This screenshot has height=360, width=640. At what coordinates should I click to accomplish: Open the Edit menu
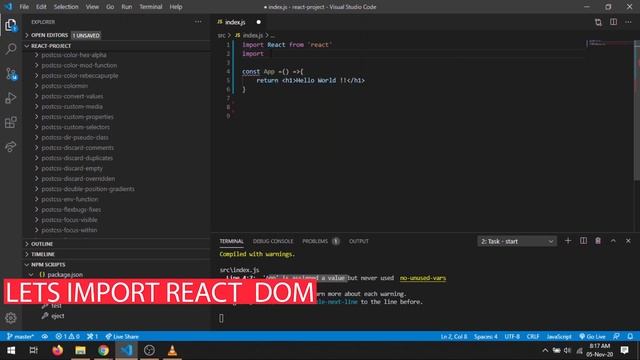point(41,7)
